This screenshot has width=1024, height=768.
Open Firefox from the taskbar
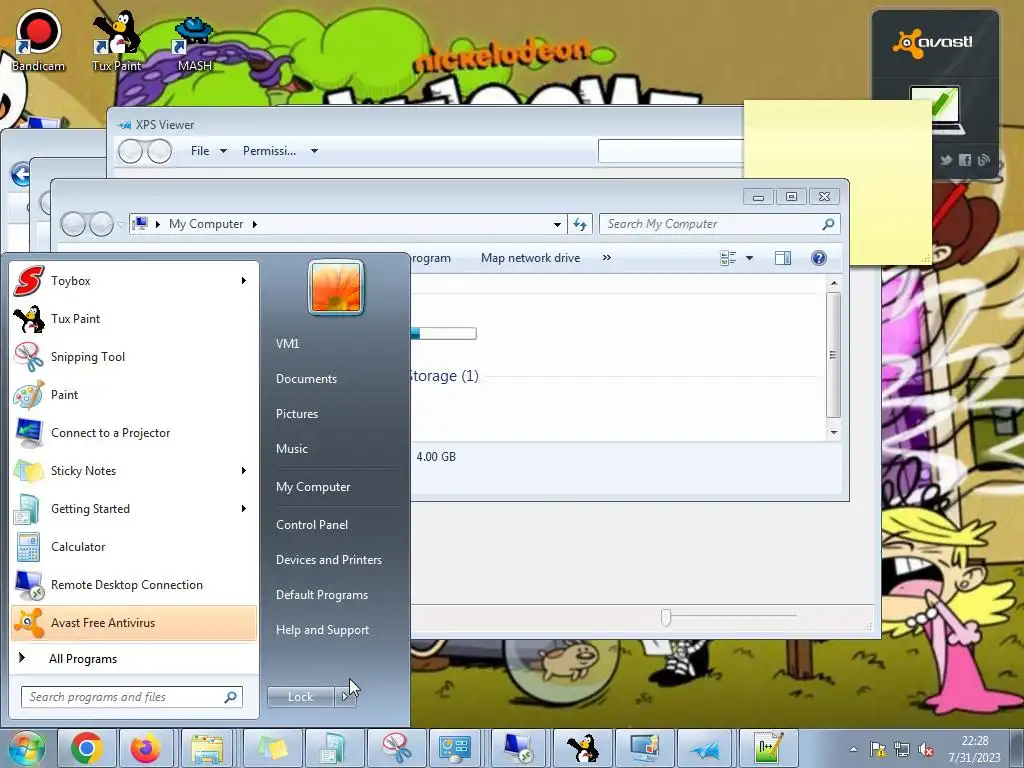[146, 748]
